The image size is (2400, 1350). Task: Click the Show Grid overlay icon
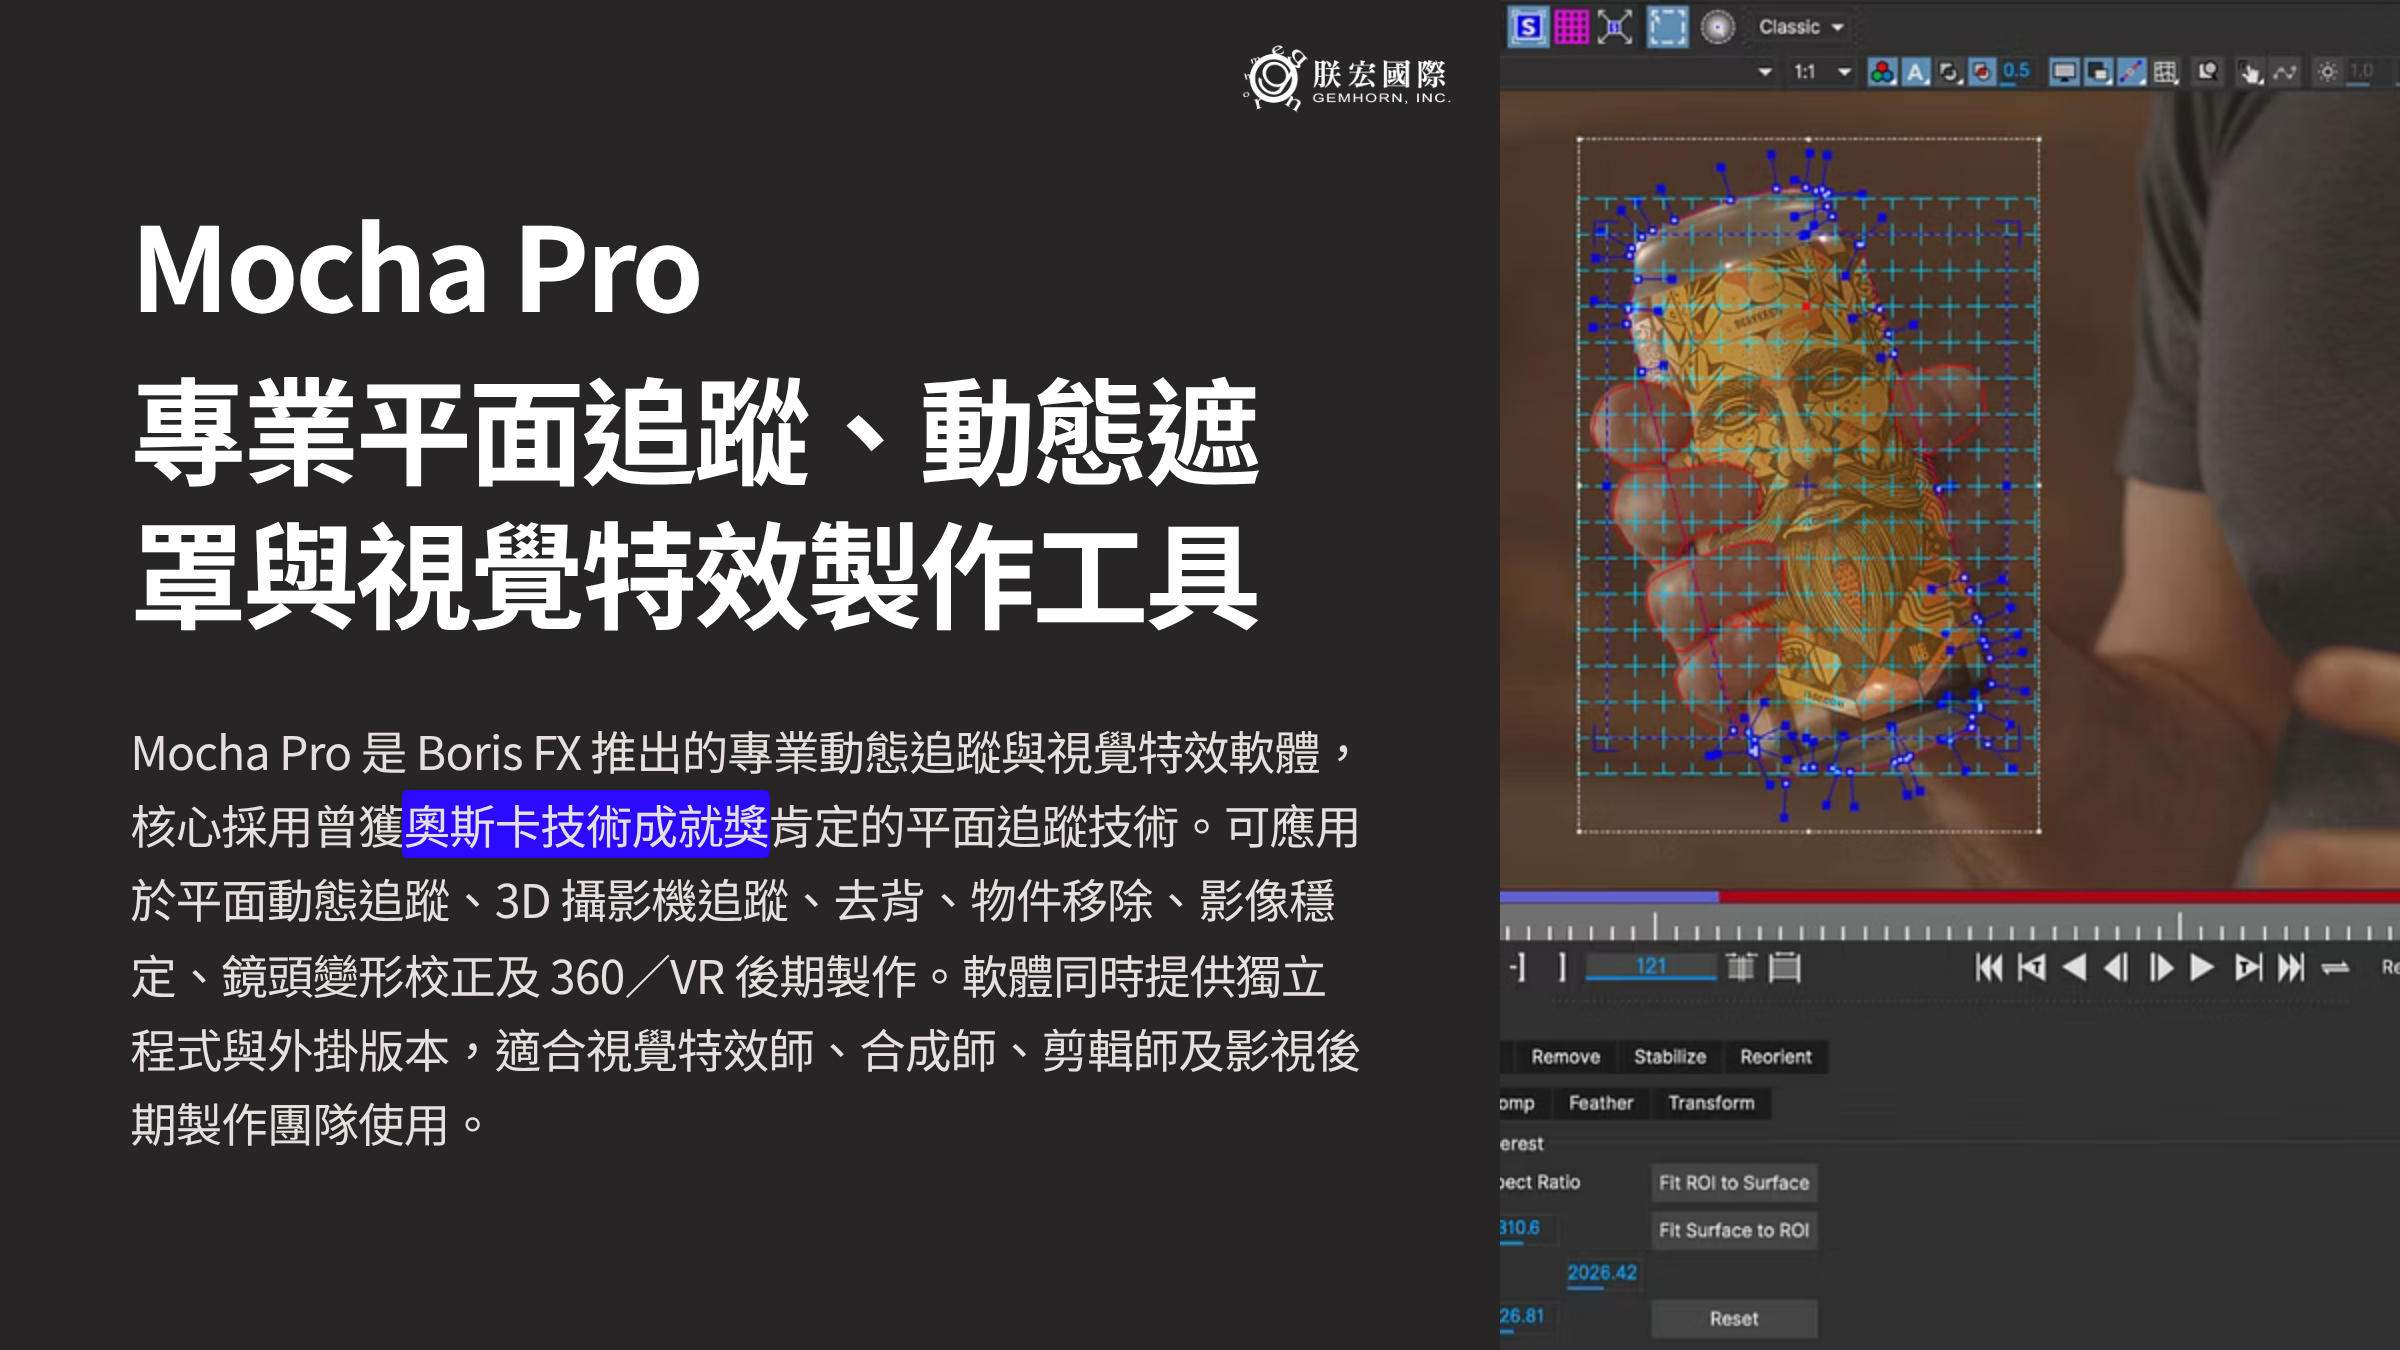coord(2165,72)
